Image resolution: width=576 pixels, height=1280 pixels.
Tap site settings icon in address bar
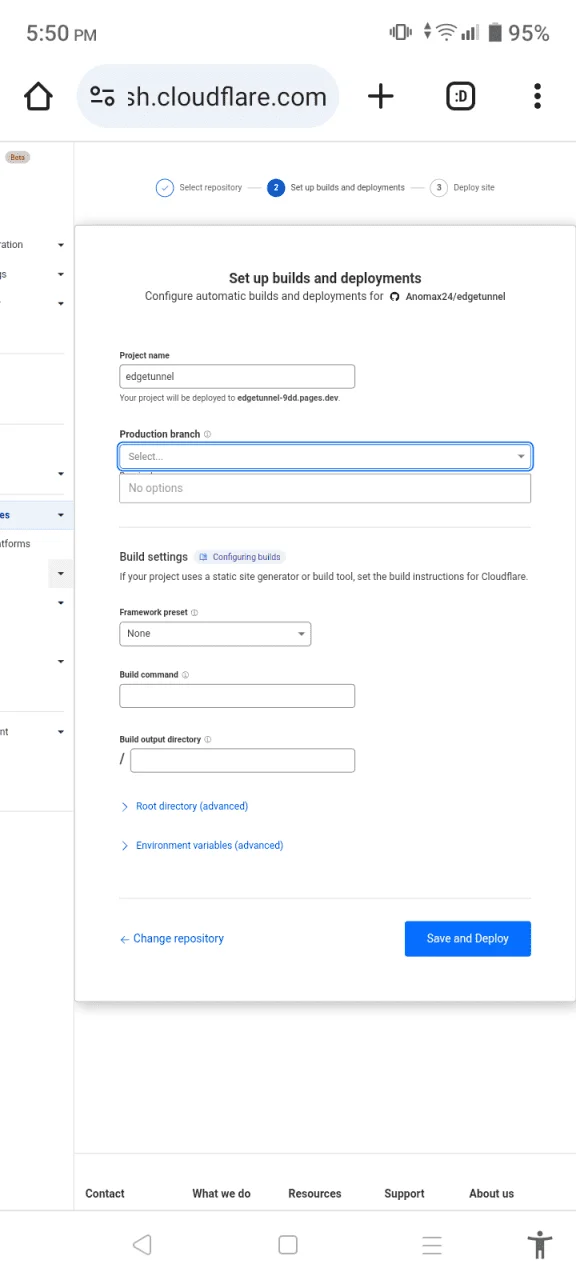(102, 96)
